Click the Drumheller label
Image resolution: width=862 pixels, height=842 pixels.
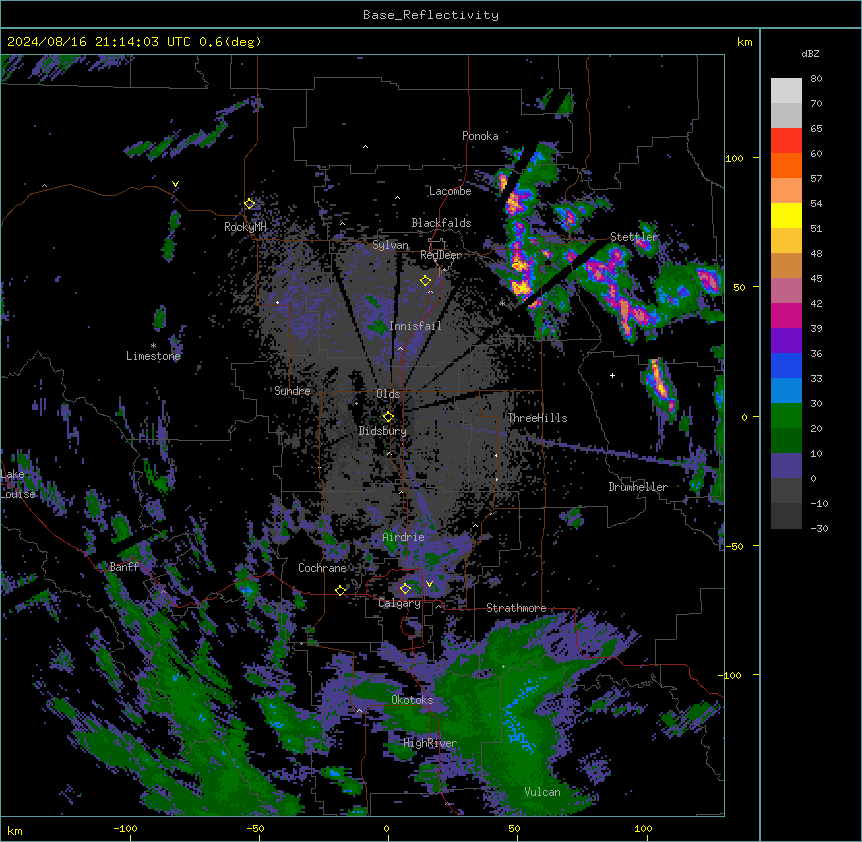pyautogui.click(x=638, y=487)
